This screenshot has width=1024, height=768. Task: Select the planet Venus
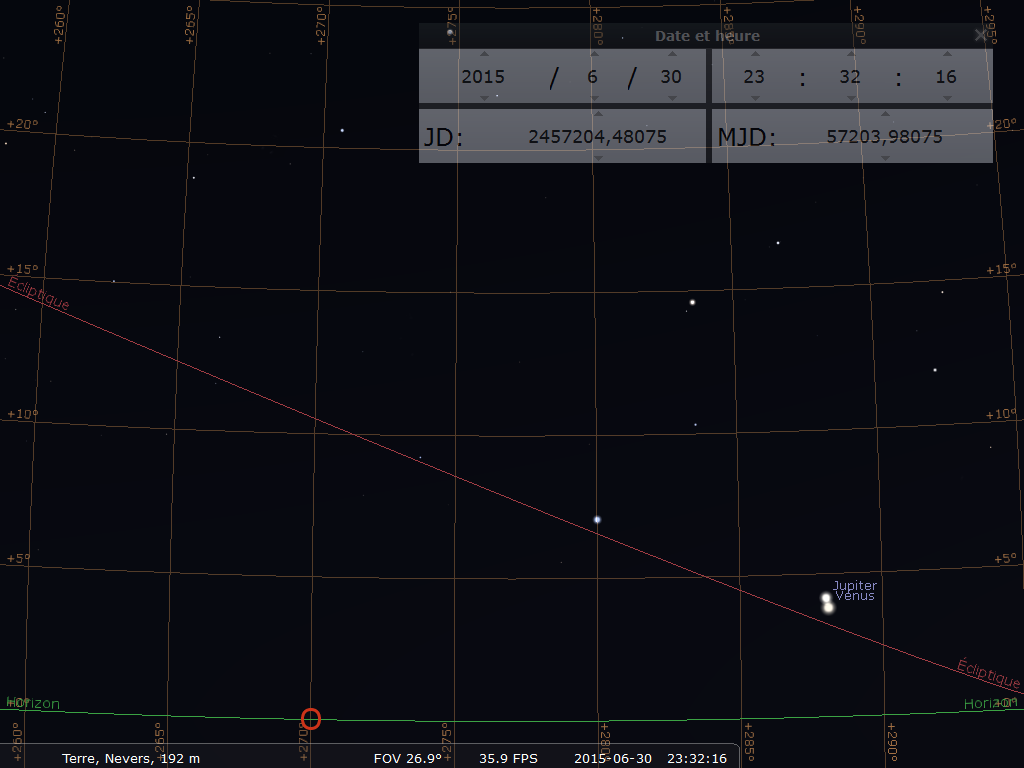829,608
